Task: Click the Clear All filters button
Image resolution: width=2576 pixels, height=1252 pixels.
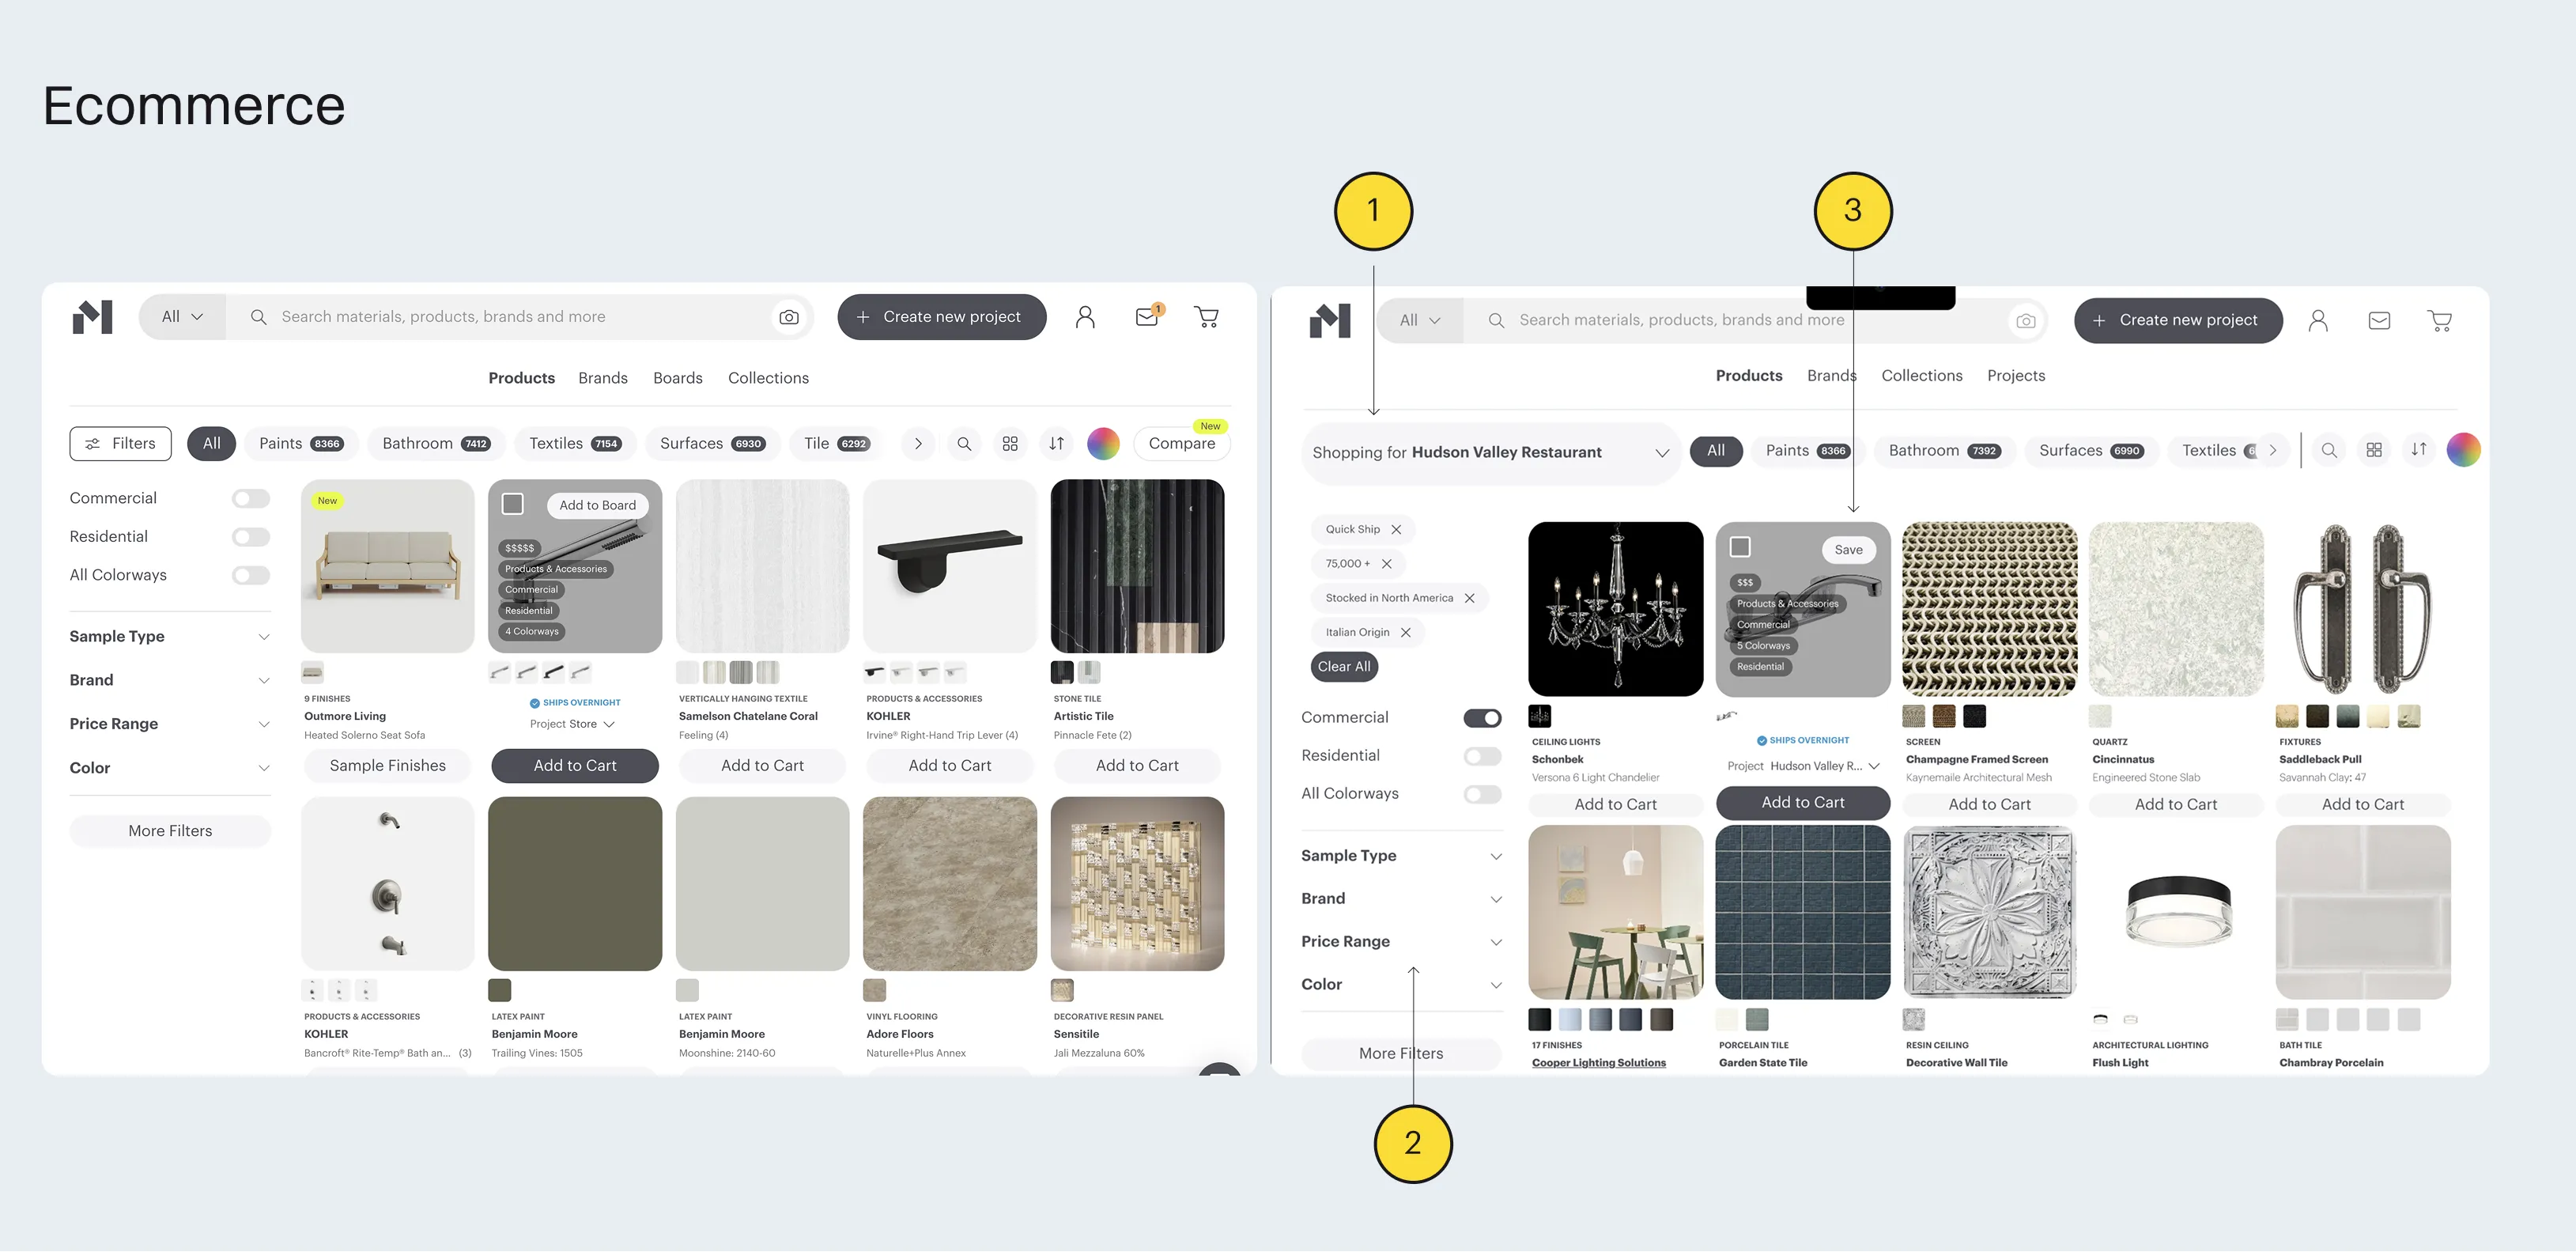Action: (x=1343, y=667)
